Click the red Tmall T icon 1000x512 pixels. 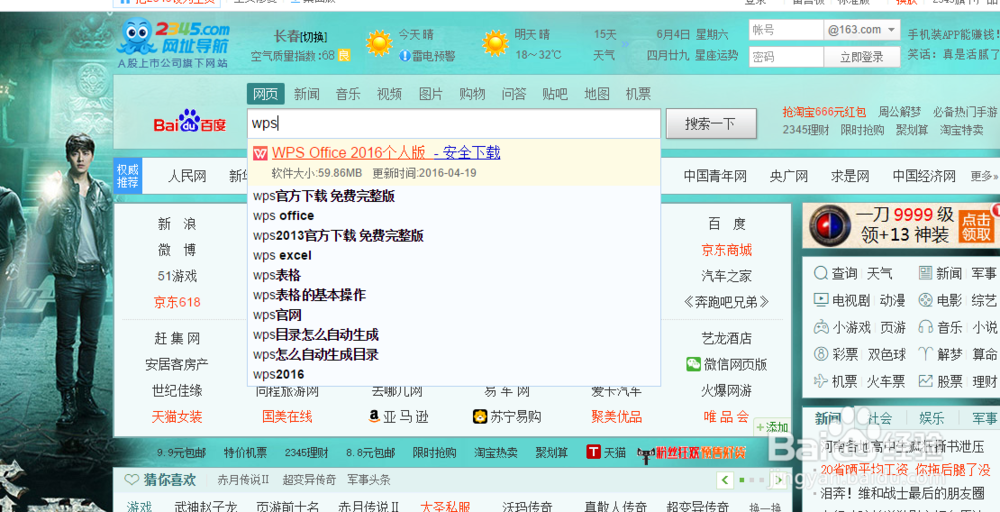593,453
